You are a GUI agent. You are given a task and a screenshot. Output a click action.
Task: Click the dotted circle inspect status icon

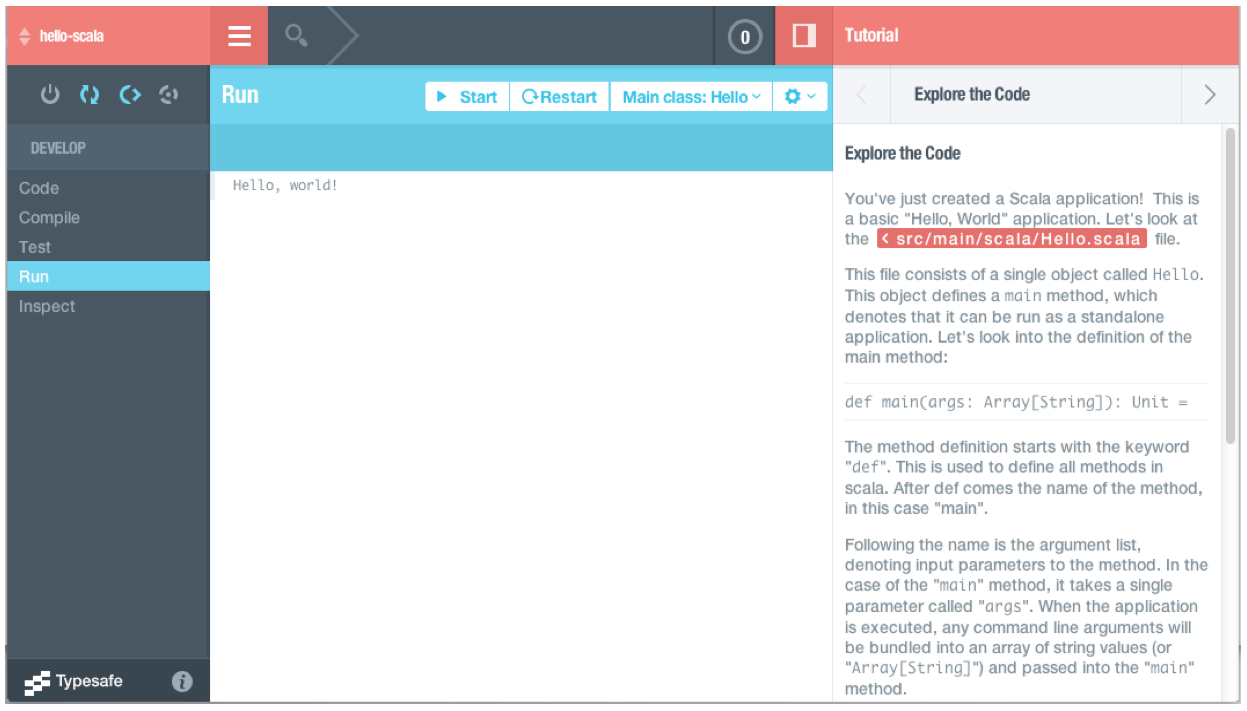tap(168, 95)
